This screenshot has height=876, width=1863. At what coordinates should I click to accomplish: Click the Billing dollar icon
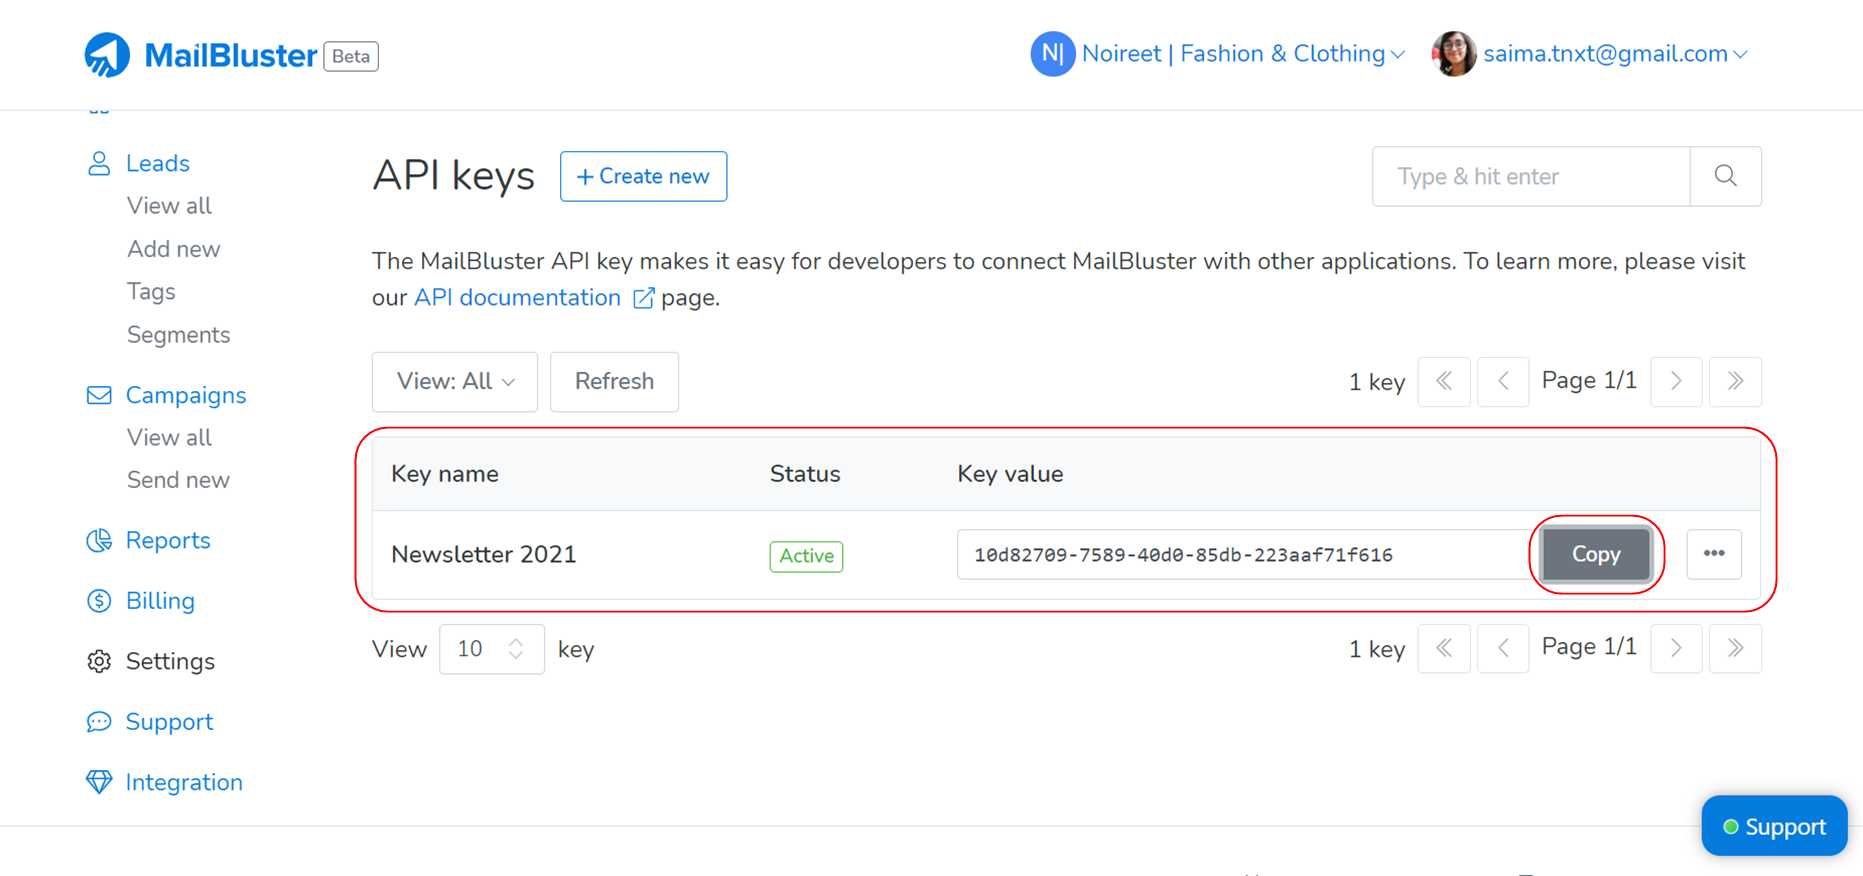(x=99, y=601)
